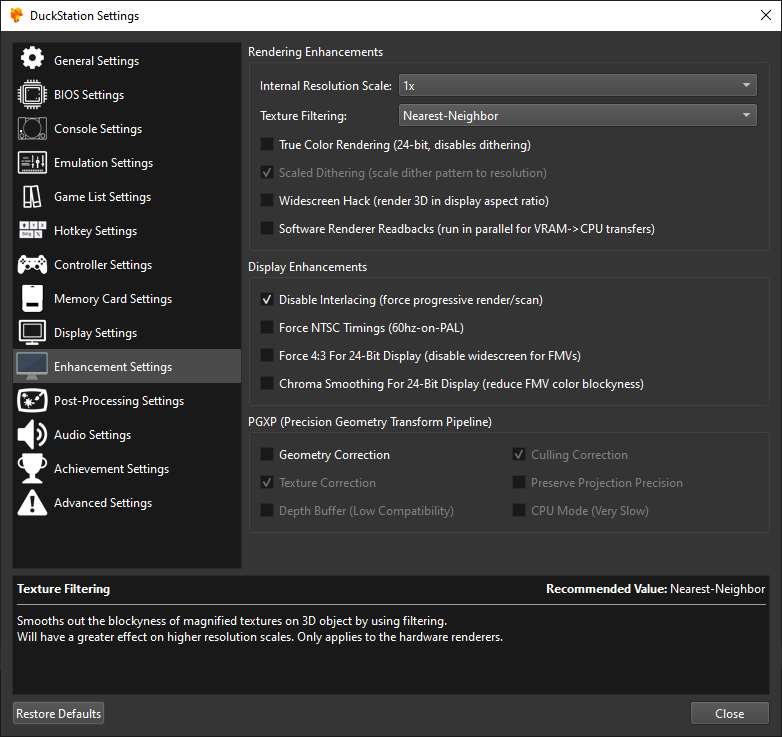Viewport: 782px width, 737px height.
Task: Go to Display Settings page
Action: click(x=127, y=332)
